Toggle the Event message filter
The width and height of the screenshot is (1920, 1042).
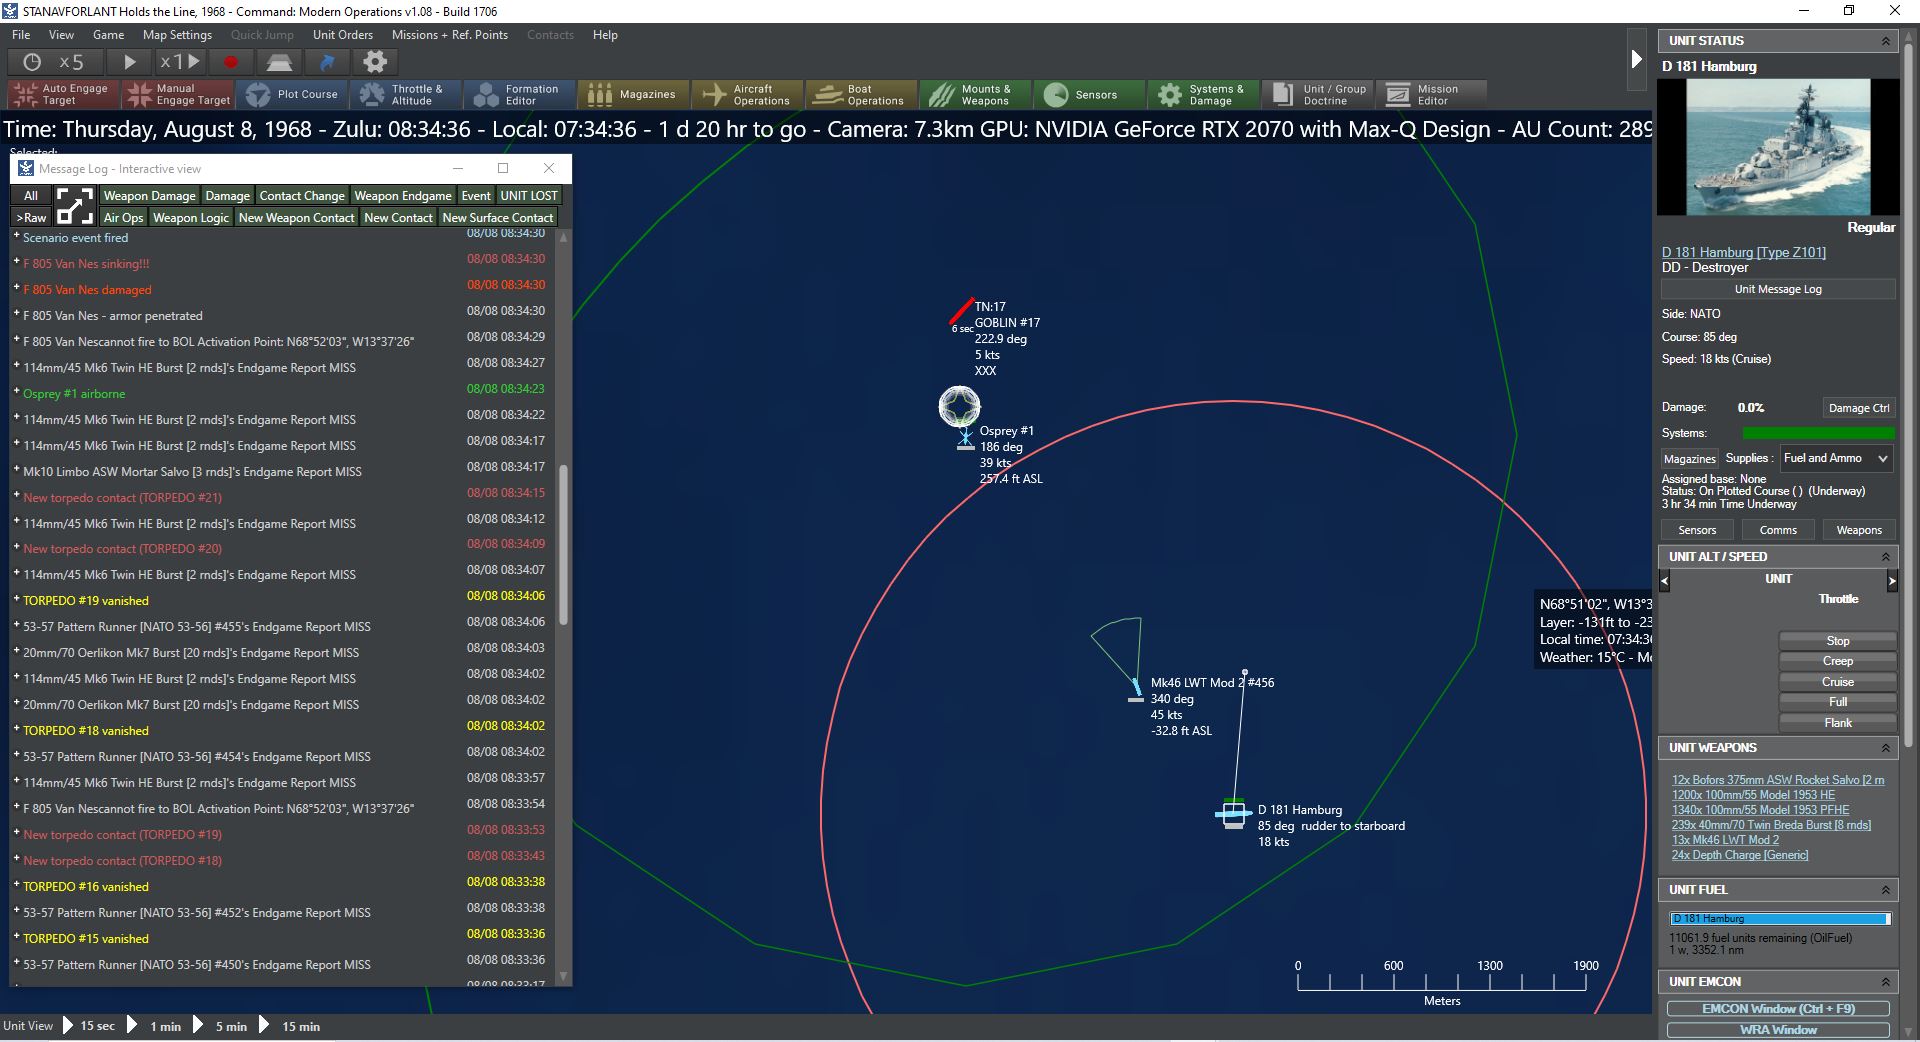click(476, 196)
